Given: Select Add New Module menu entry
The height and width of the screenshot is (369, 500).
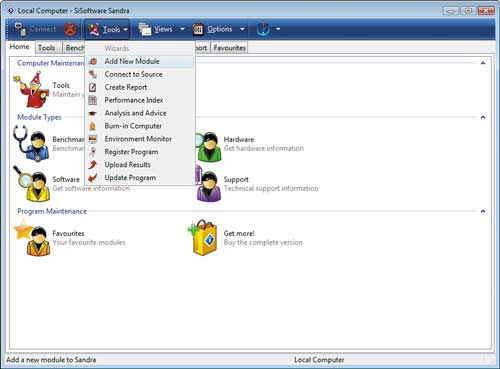Looking at the screenshot, I should point(140,61).
